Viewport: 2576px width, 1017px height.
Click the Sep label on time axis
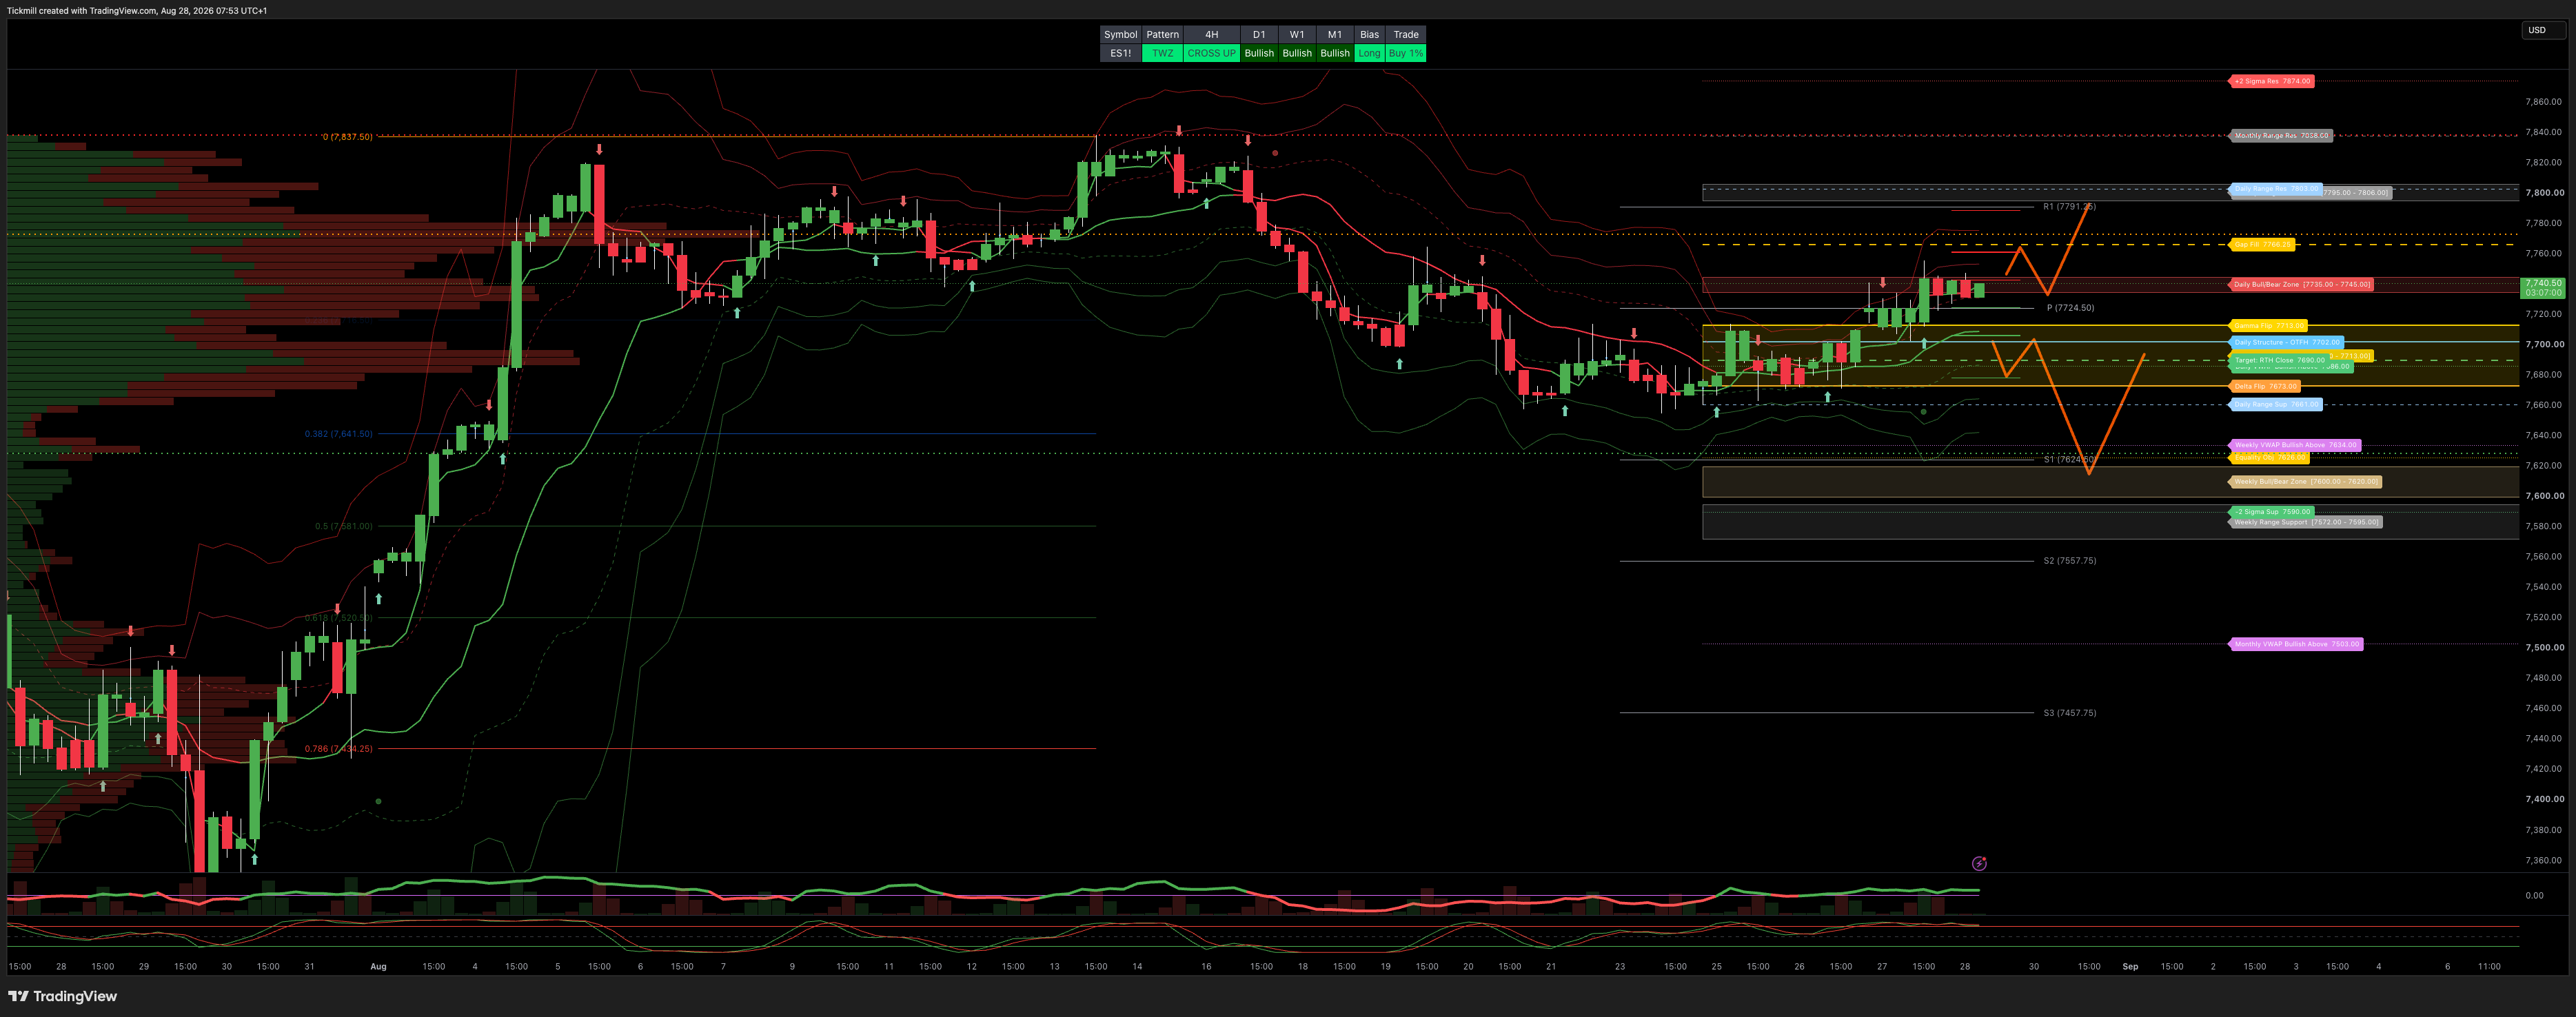[2130, 967]
